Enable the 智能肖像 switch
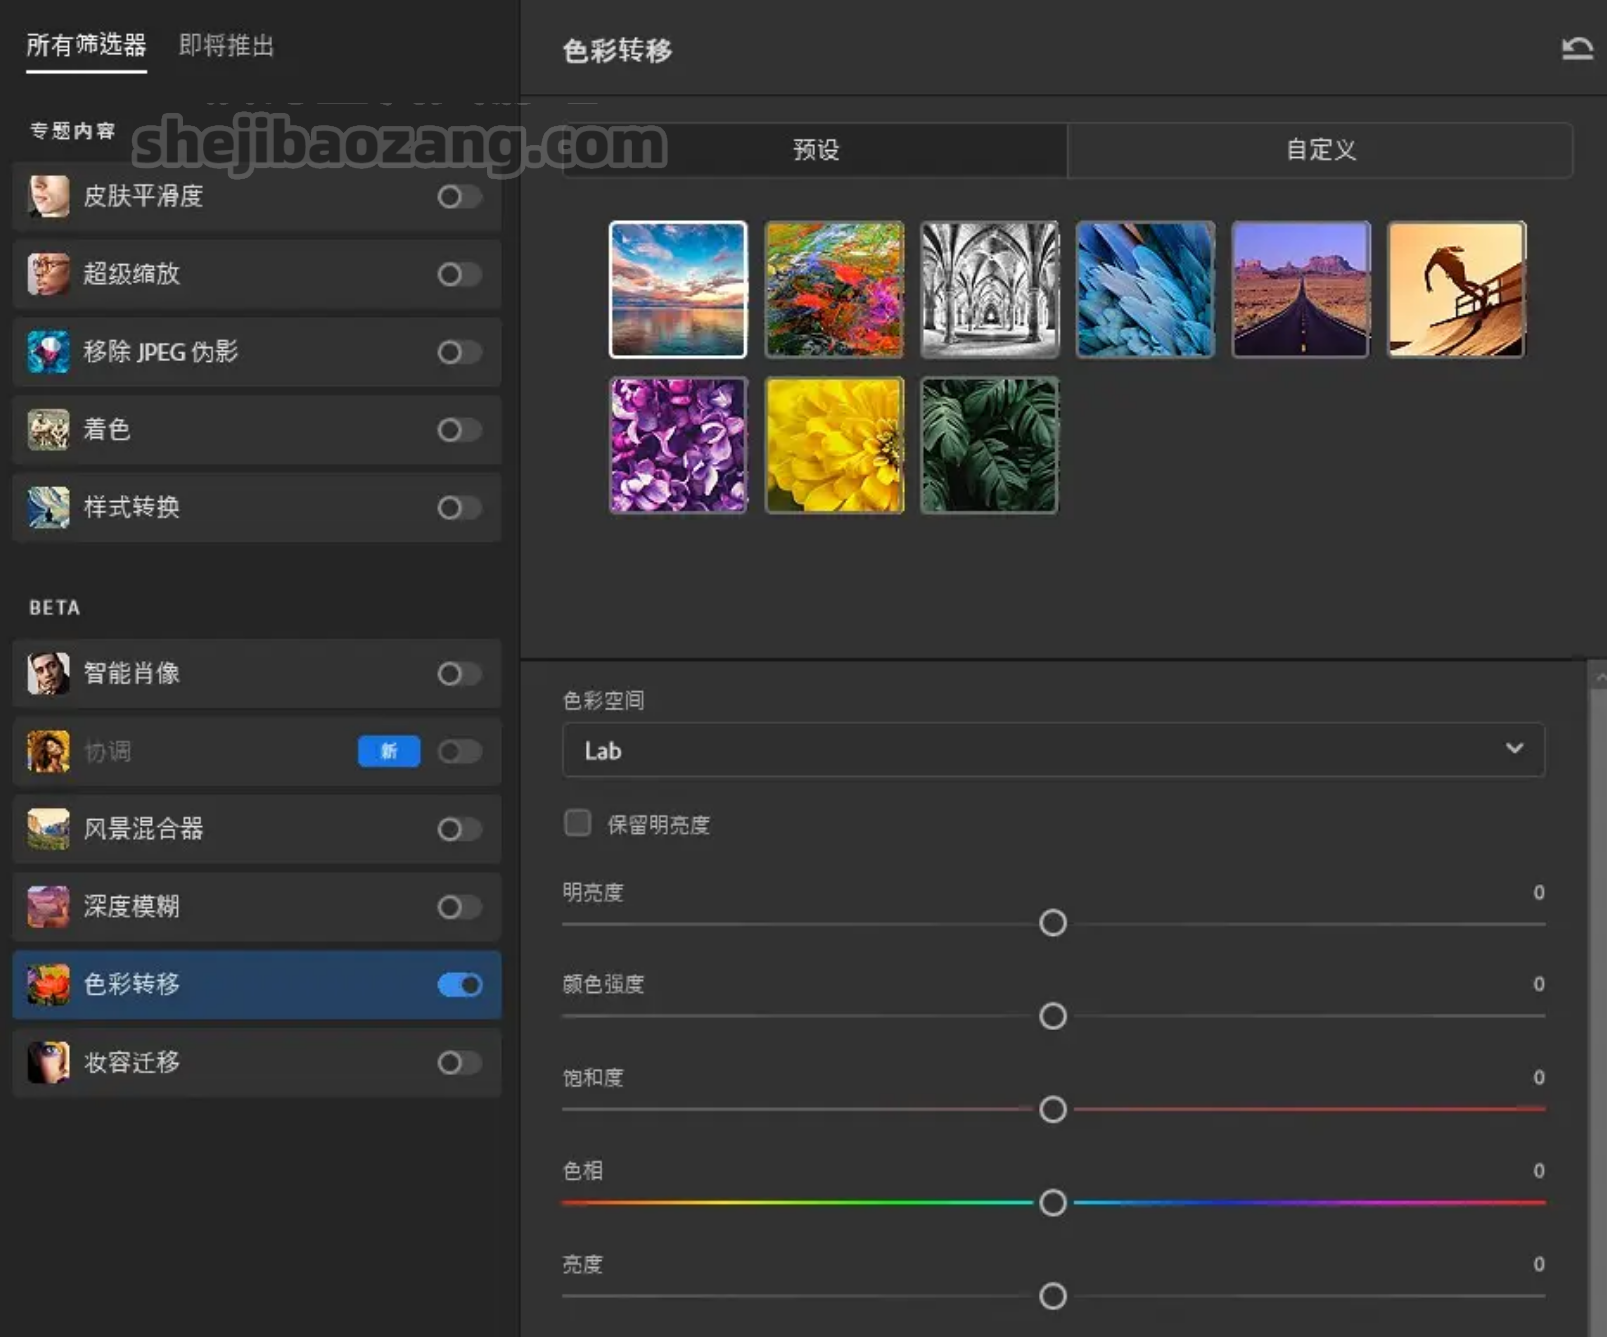 pyautogui.click(x=460, y=674)
